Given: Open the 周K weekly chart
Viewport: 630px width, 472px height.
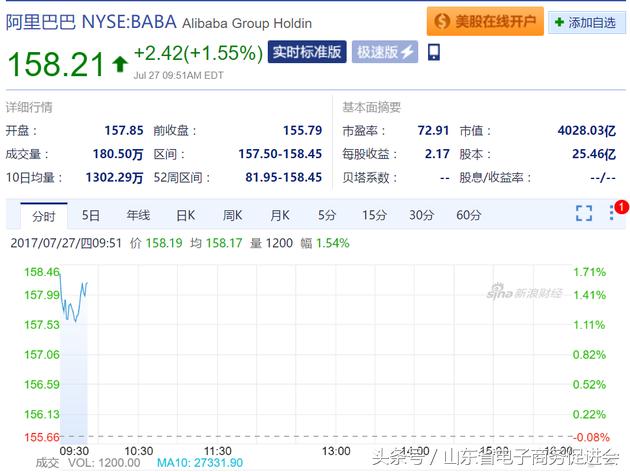Looking at the screenshot, I should 232,215.
